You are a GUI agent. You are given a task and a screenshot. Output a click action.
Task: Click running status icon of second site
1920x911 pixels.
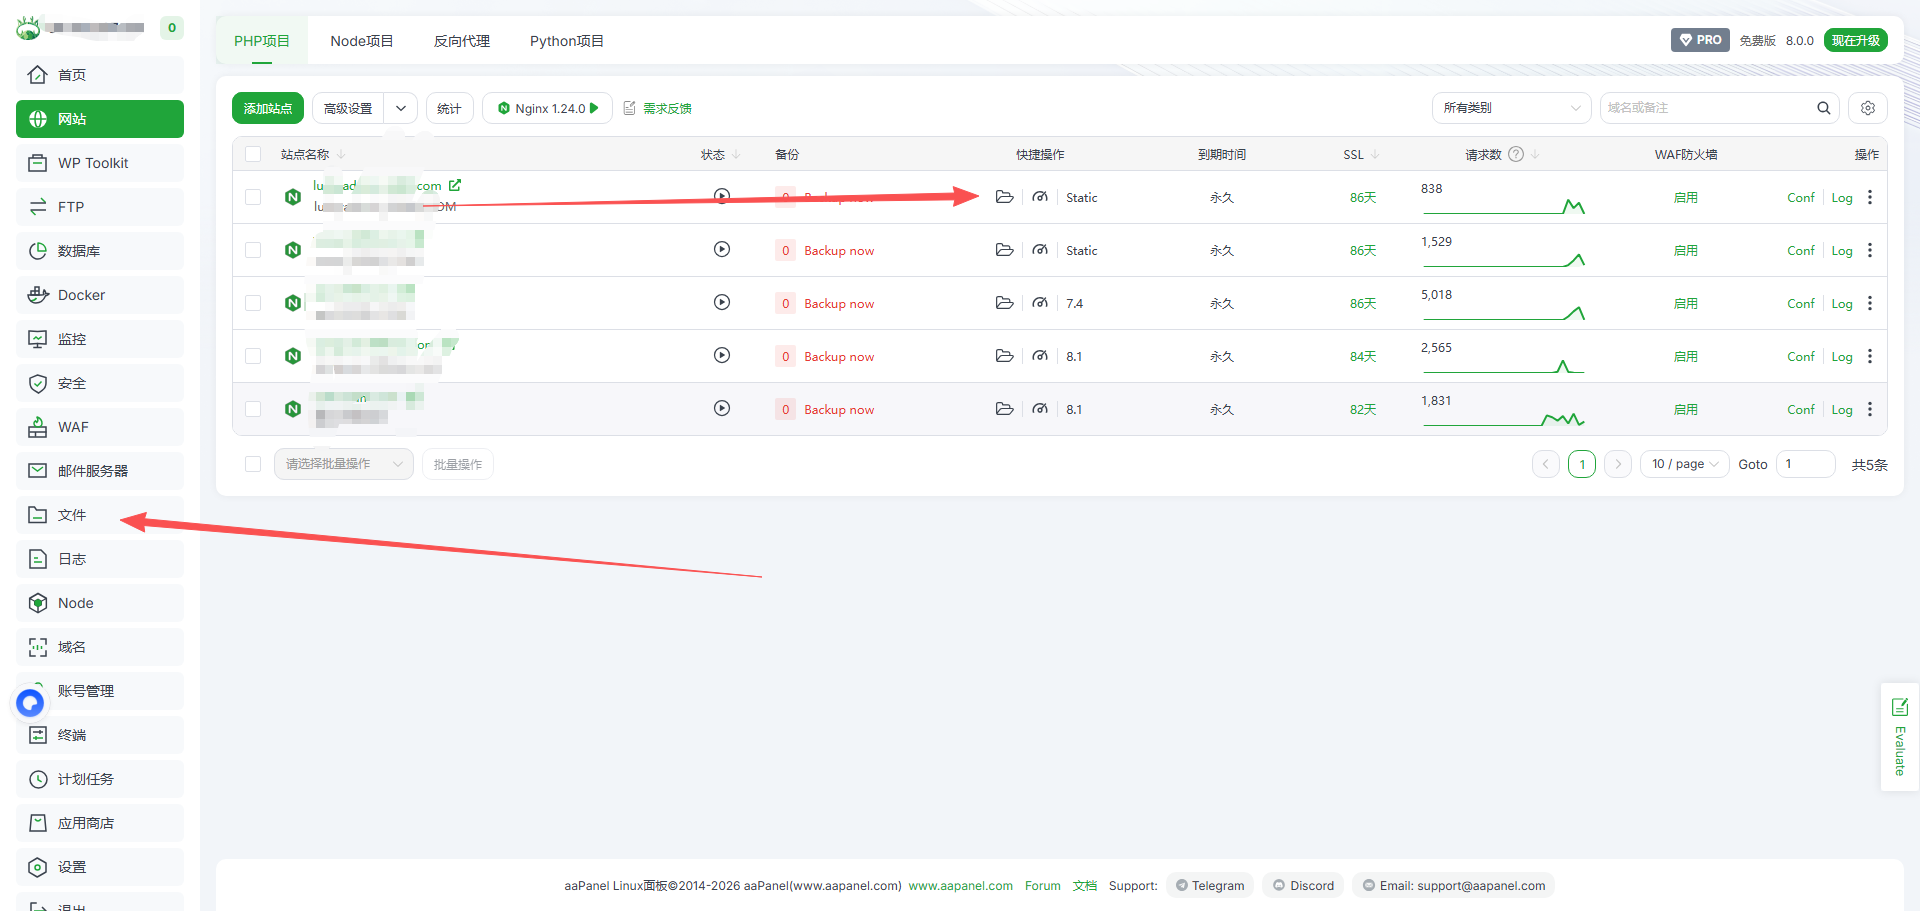(x=721, y=250)
